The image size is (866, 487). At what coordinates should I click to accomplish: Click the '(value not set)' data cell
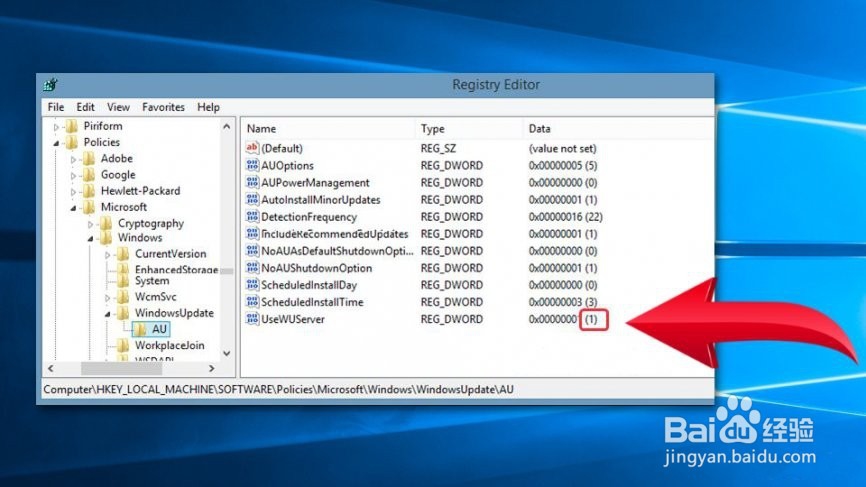pyautogui.click(x=562, y=149)
